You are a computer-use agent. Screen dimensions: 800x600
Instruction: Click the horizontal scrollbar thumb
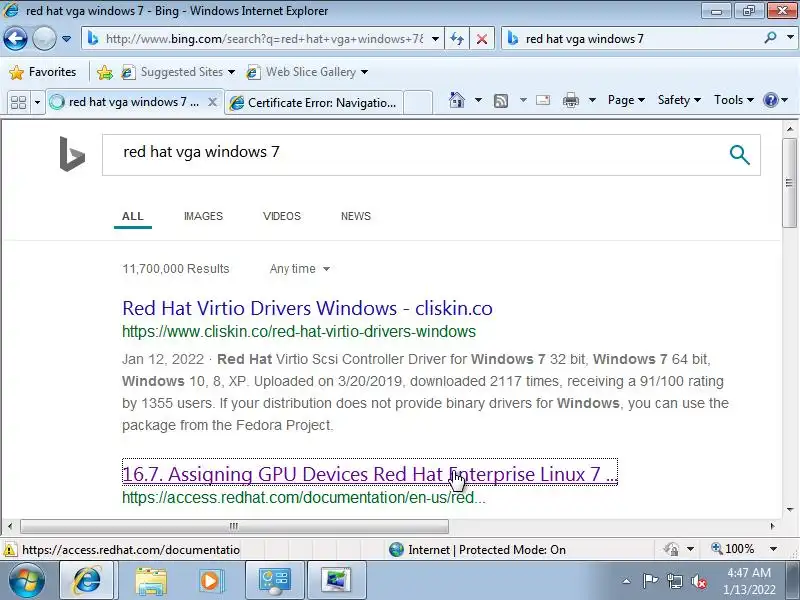234,526
